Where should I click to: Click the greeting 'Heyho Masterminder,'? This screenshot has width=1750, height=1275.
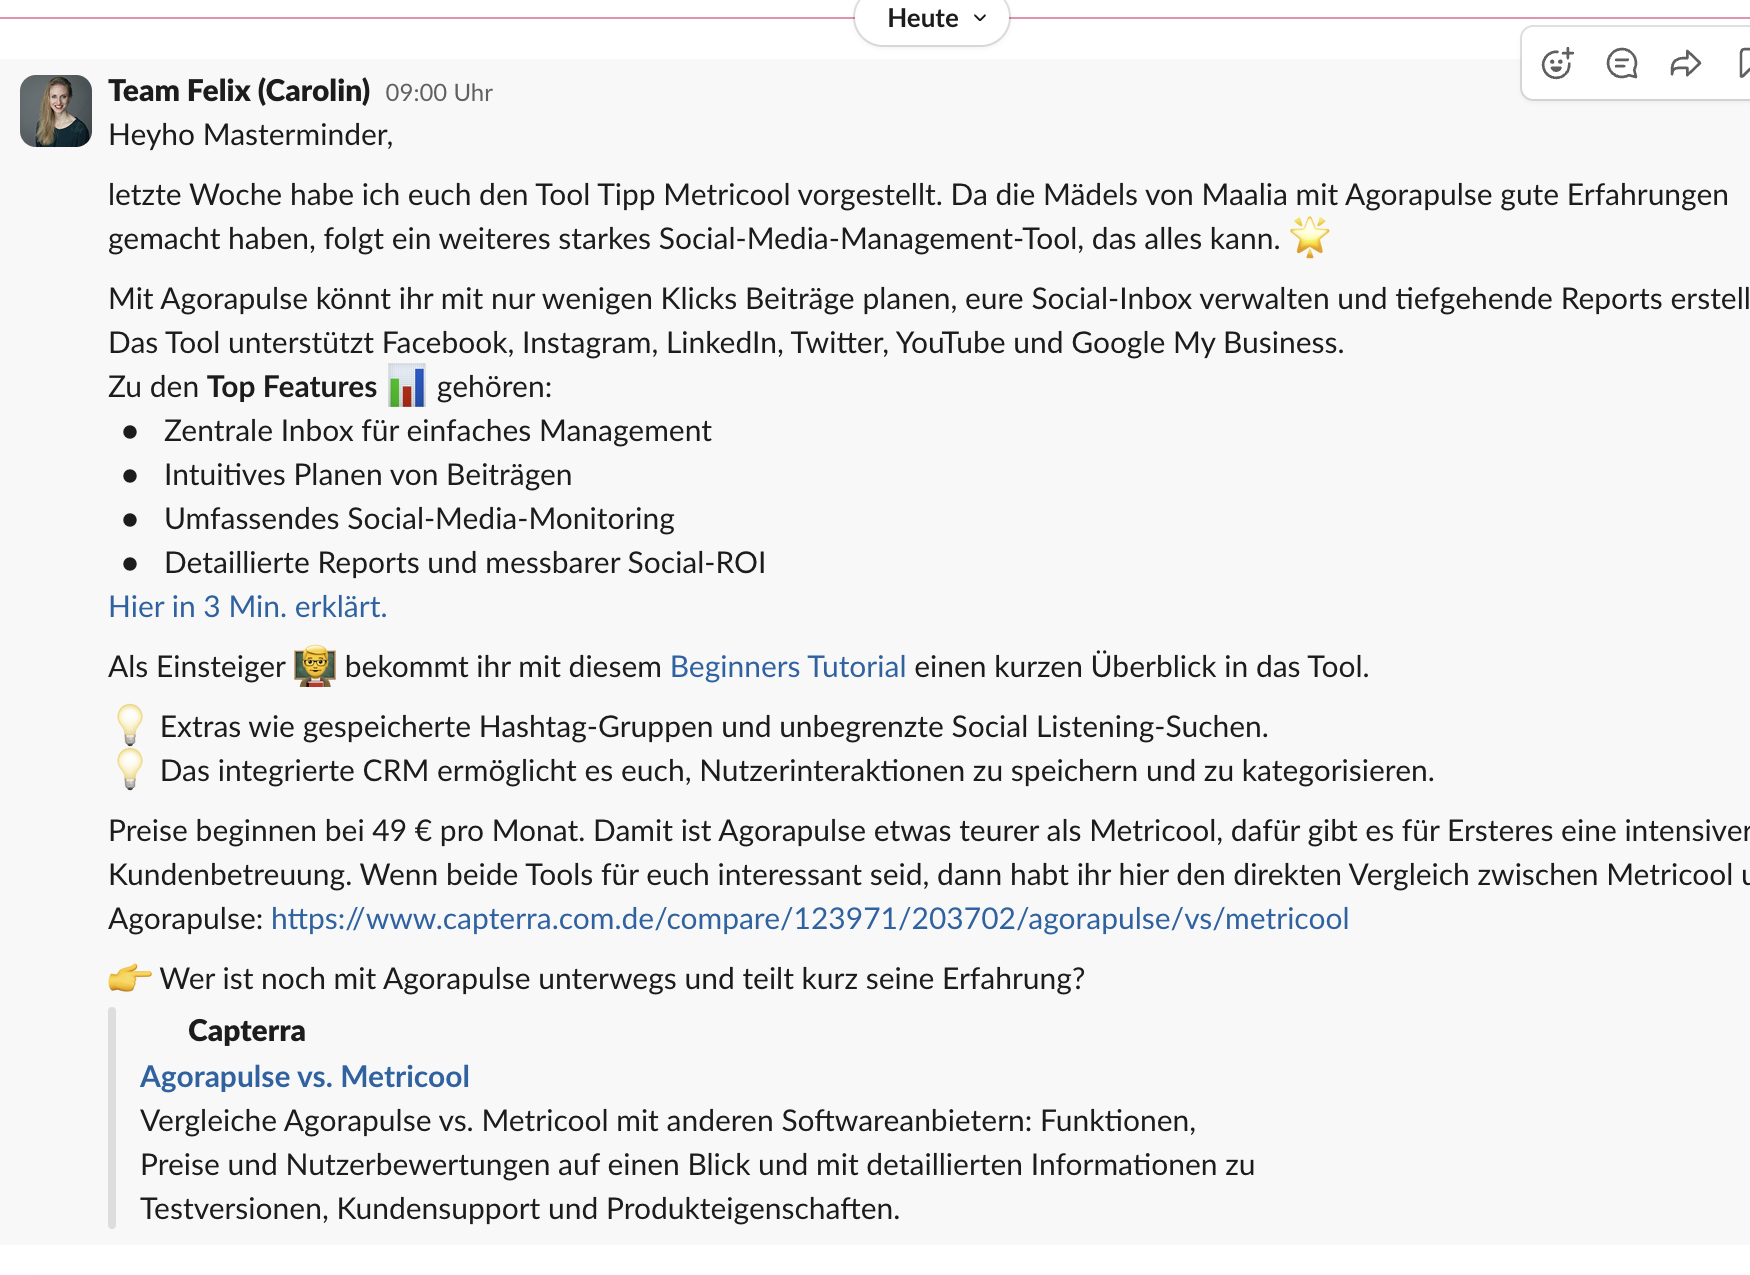(251, 135)
